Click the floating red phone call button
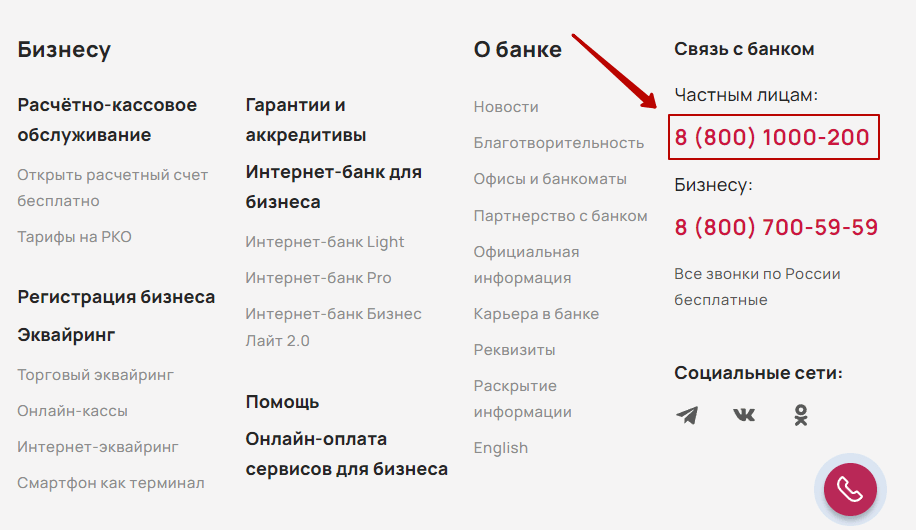Screen dimensions: 916x530 850,490
